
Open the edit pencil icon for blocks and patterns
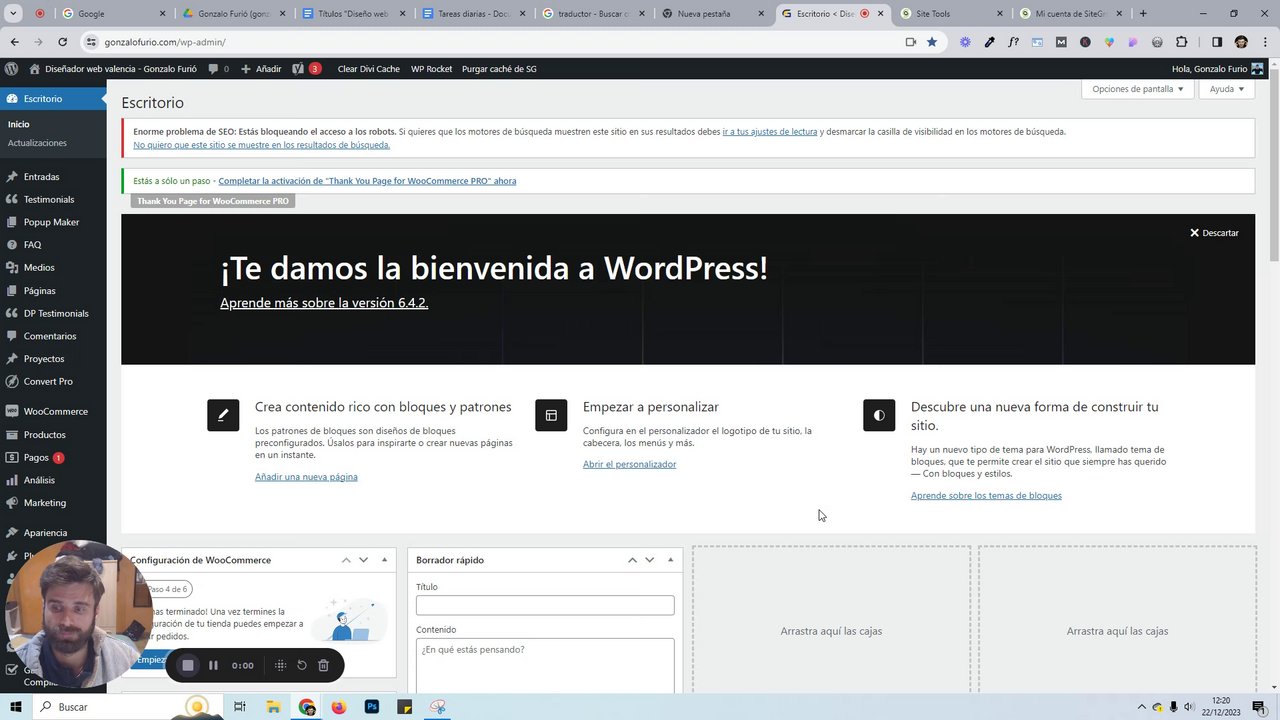point(223,415)
